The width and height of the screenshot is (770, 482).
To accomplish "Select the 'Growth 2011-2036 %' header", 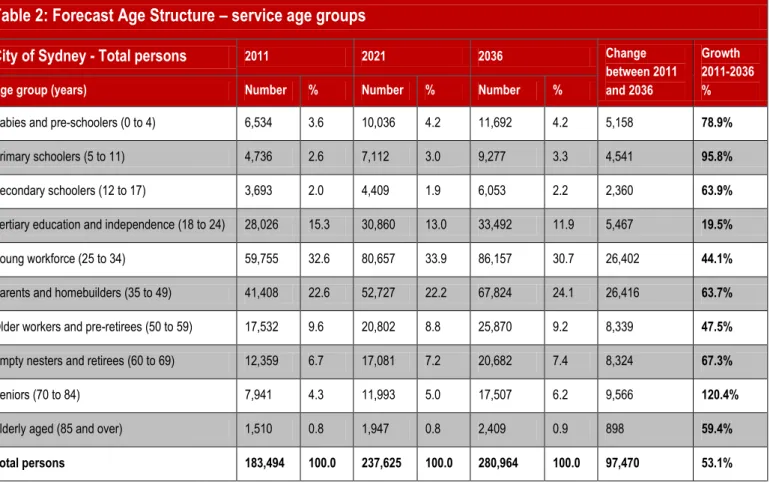I will coord(727,72).
